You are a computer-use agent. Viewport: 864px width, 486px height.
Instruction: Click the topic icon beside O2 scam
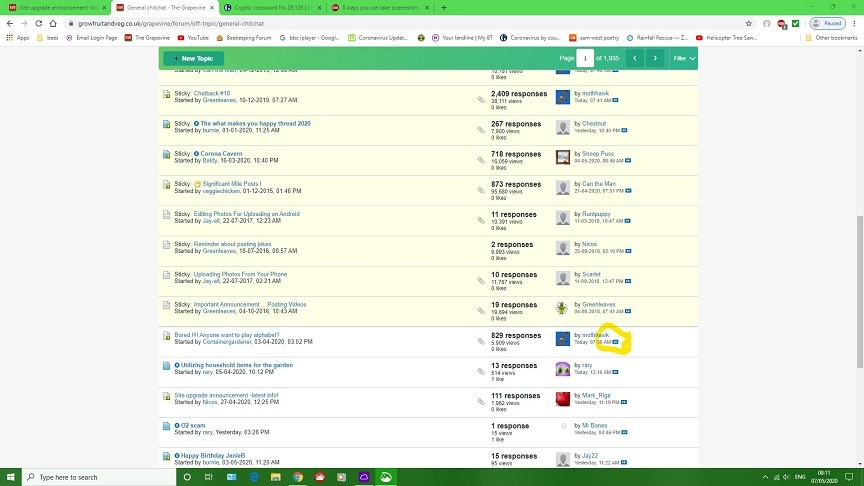(x=166, y=426)
